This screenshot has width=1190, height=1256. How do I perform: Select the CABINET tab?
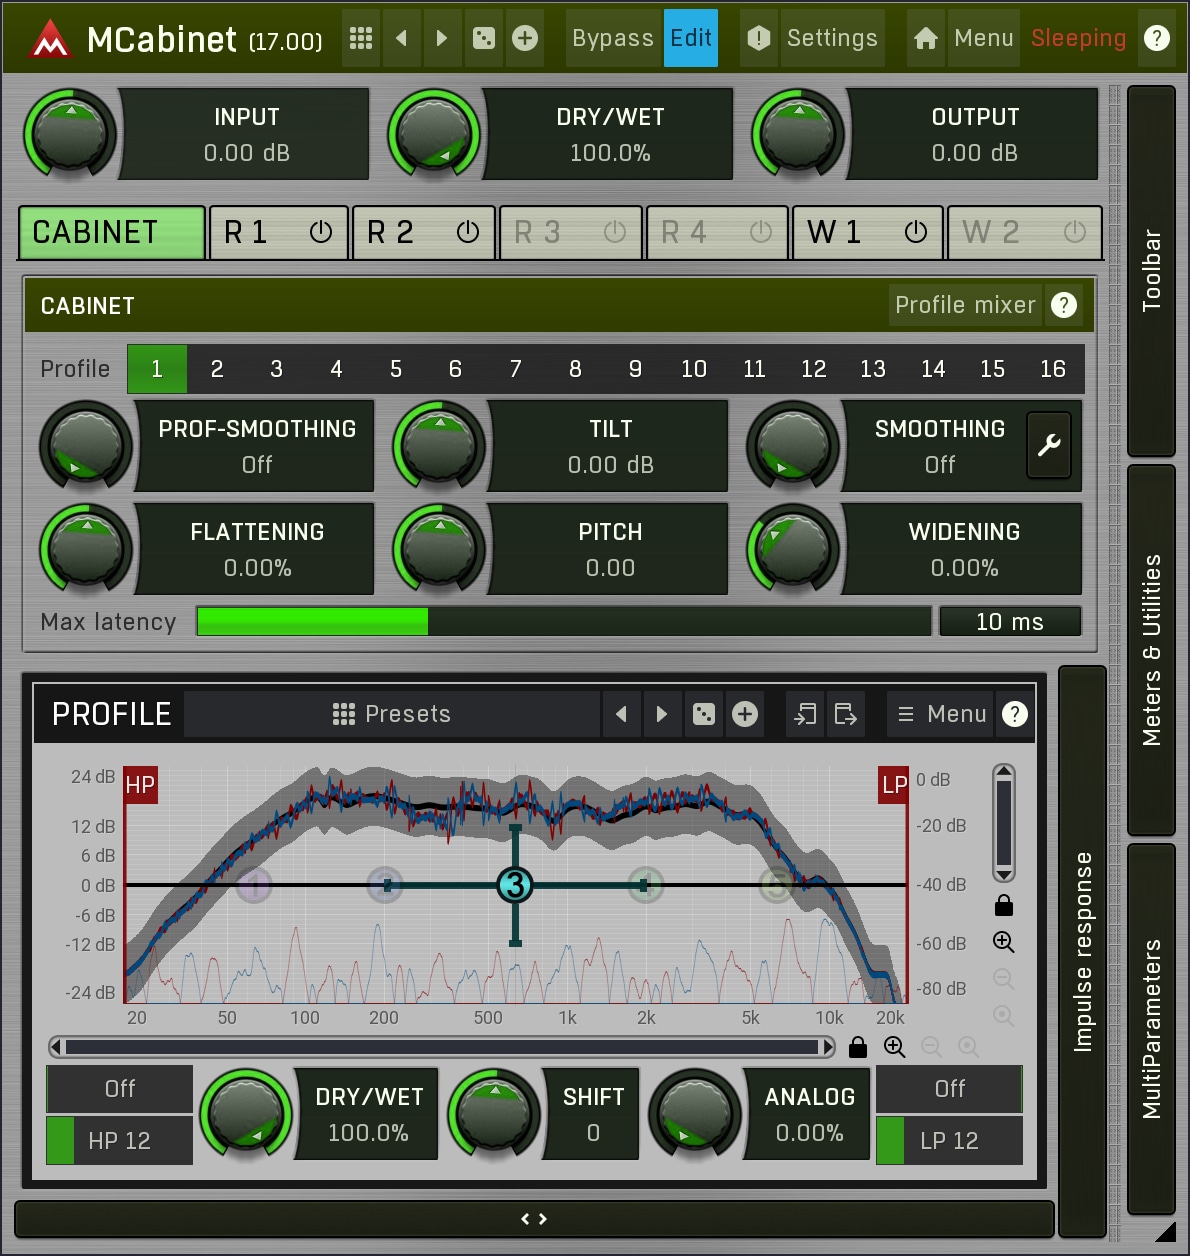point(111,232)
